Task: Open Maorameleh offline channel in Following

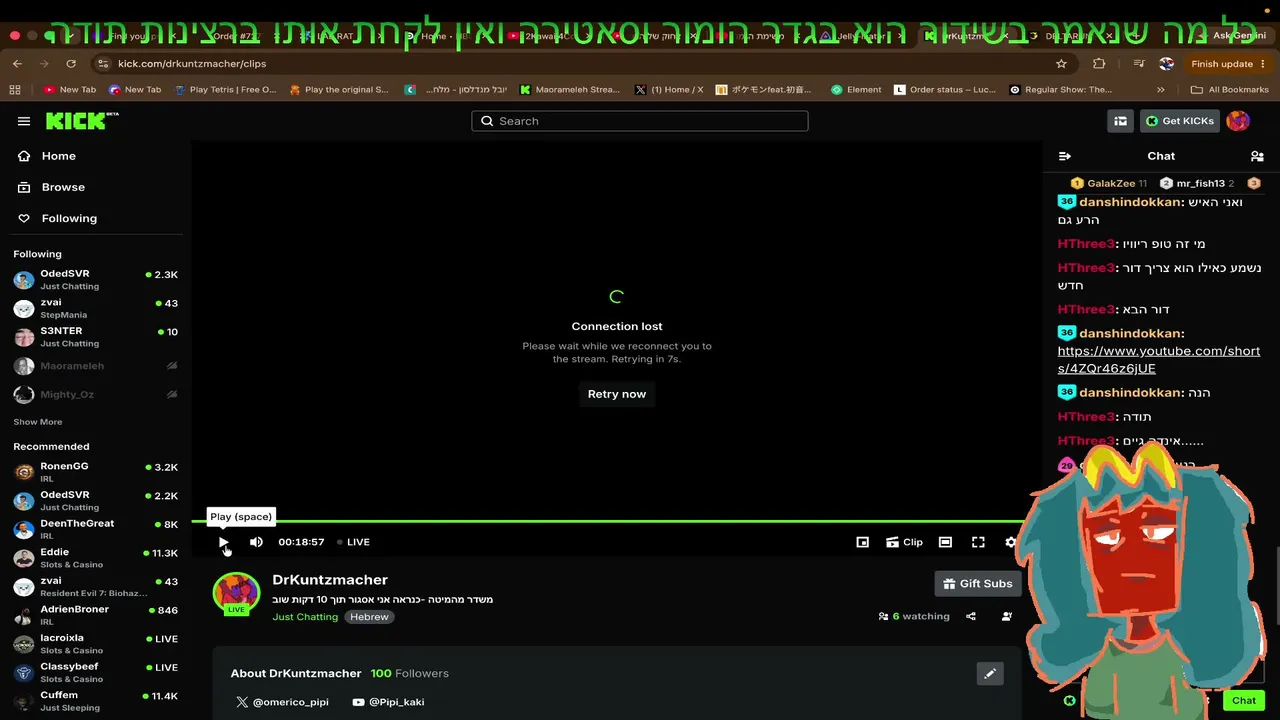Action: pos(96,366)
